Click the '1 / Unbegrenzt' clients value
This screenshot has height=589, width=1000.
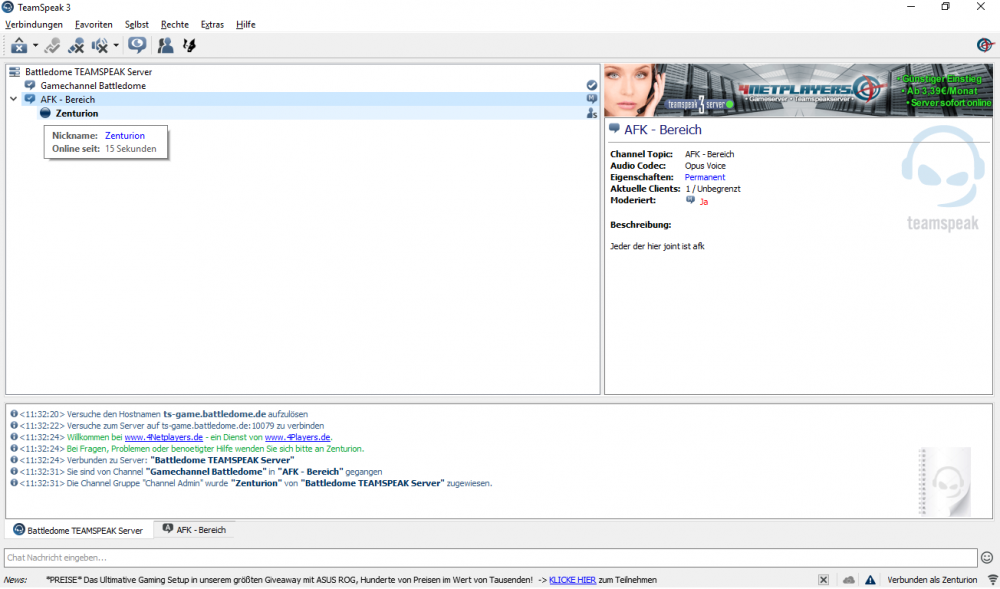tap(712, 189)
